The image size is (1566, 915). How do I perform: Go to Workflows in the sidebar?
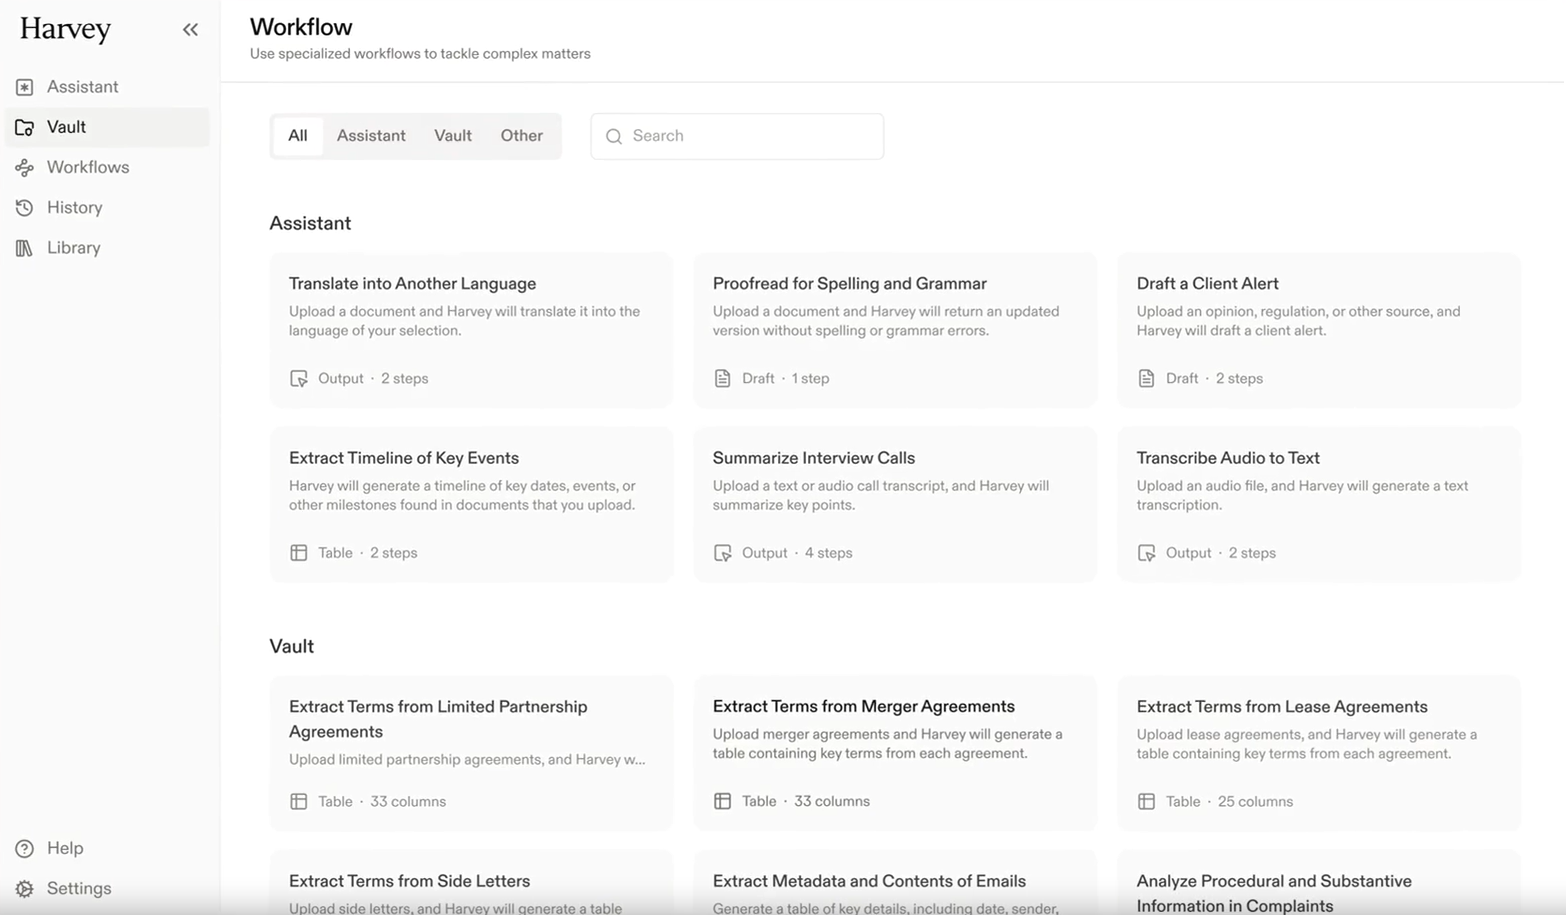[x=108, y=168]
